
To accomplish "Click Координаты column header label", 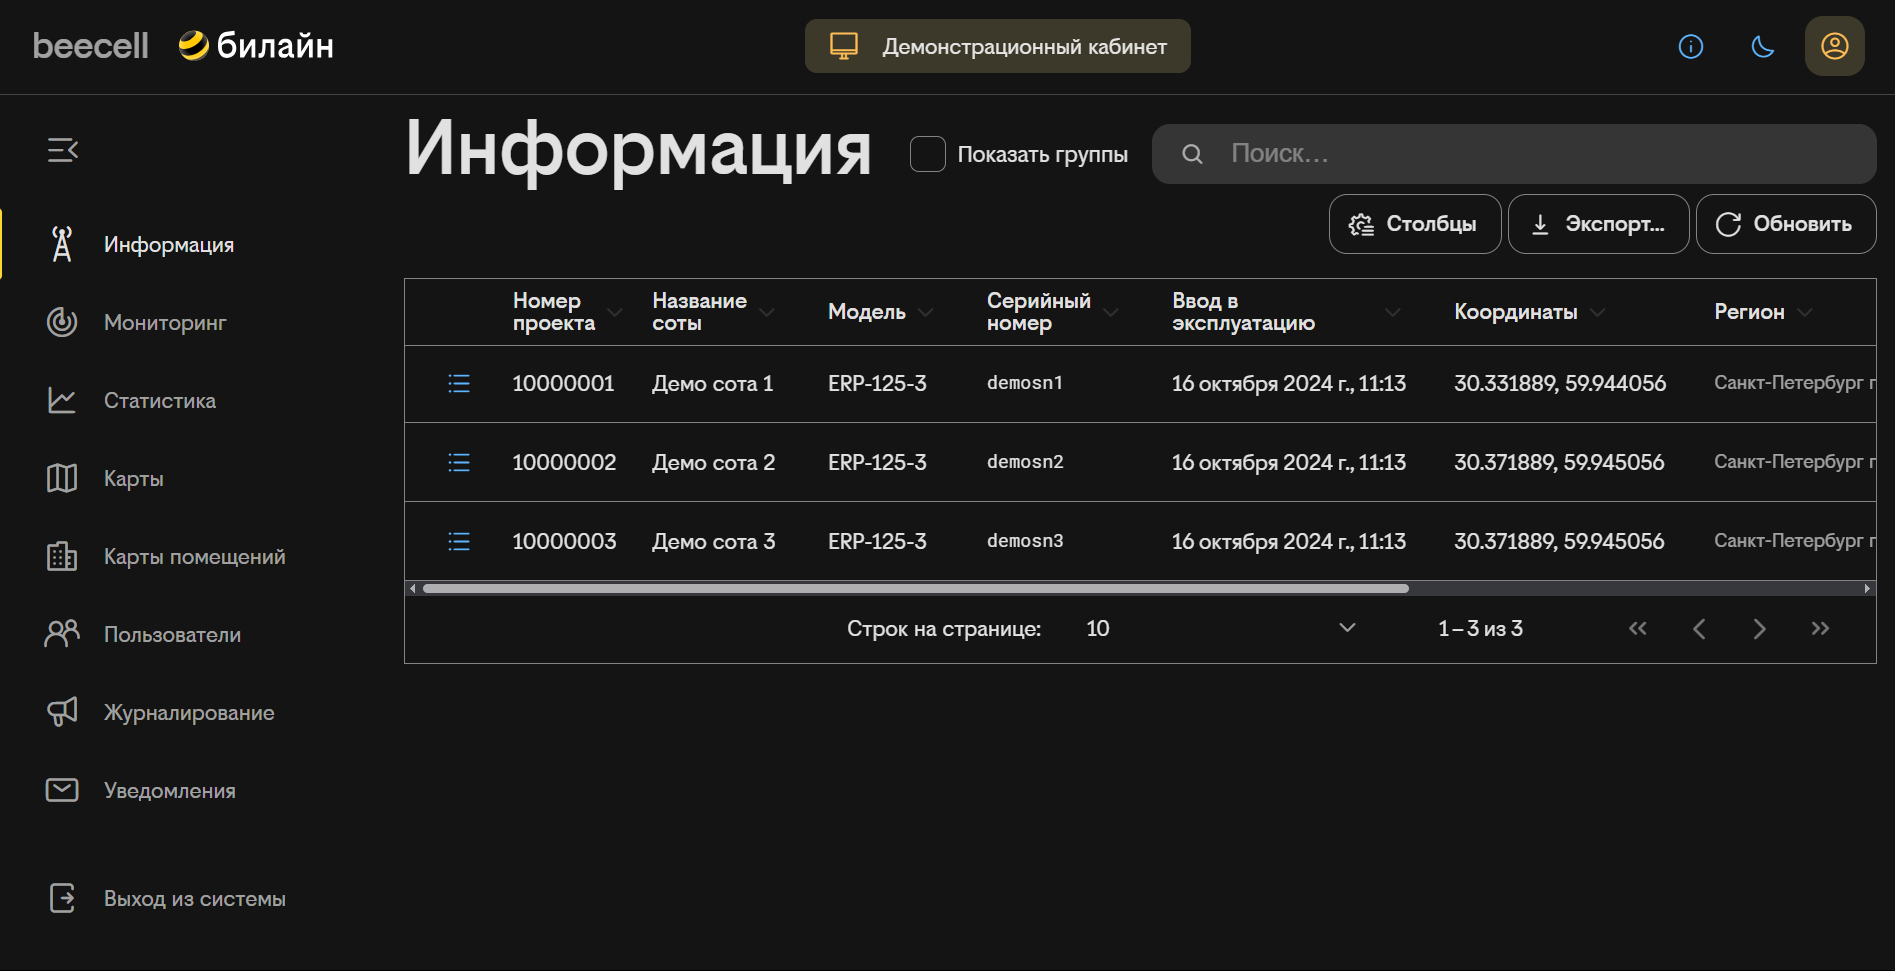I will 1516,312.
